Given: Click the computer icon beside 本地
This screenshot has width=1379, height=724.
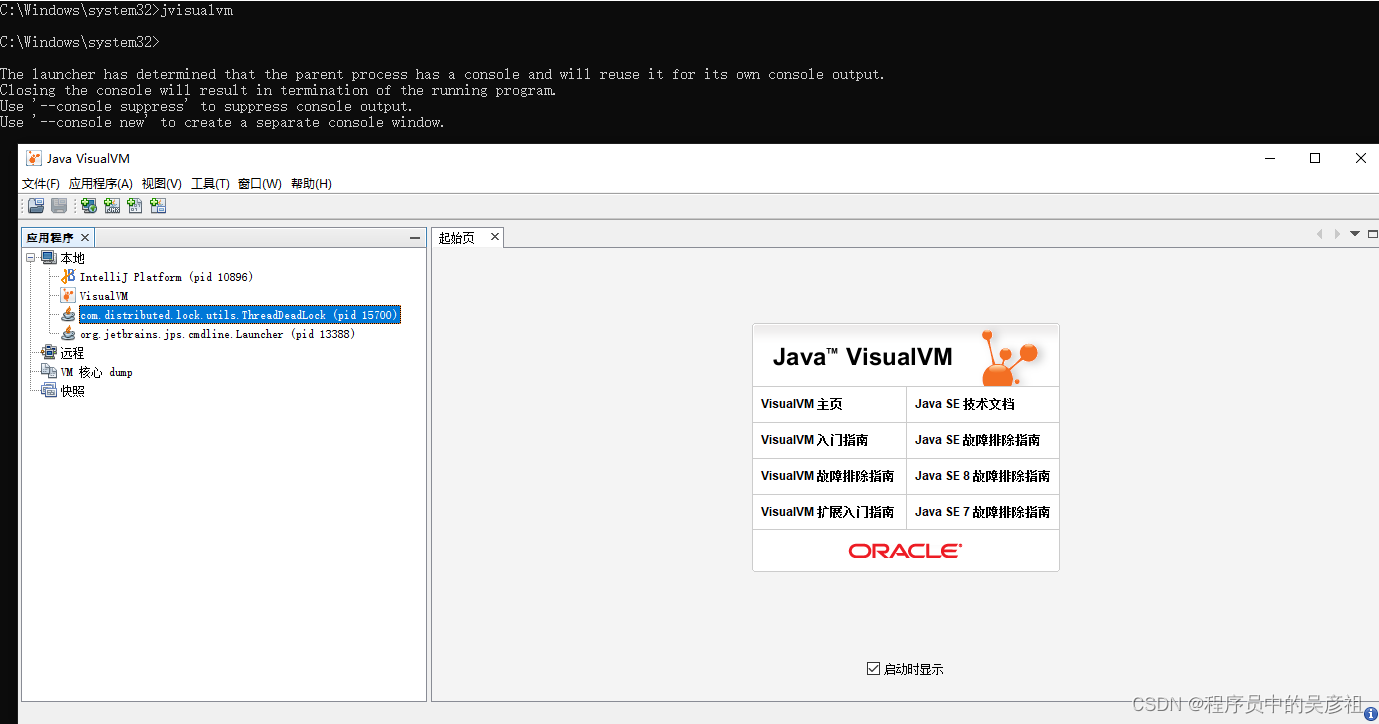Looking at the screenshot, I should pyautogui.click(x=48, y=258).
